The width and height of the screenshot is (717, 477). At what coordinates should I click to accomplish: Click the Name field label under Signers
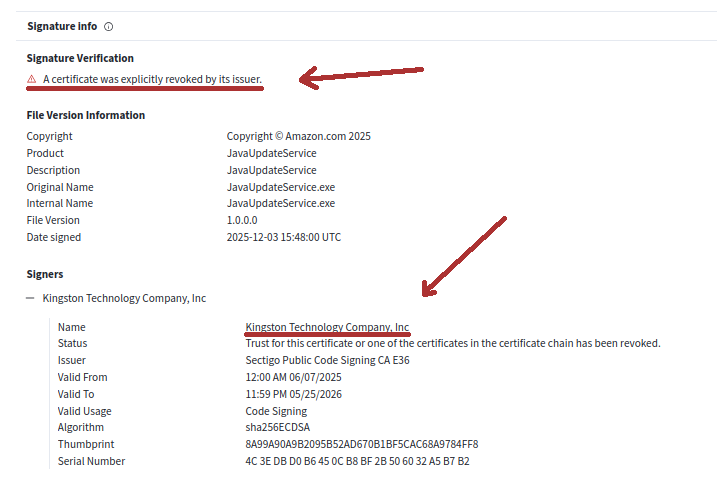click(71, 327)
